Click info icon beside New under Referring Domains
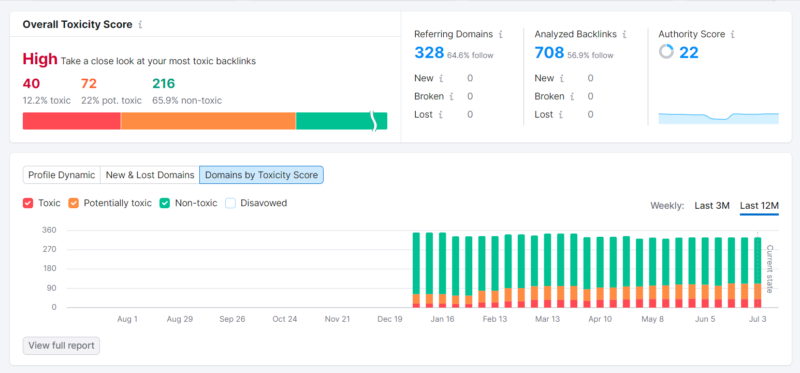The image size is (800, 373). tap(441, 79)
